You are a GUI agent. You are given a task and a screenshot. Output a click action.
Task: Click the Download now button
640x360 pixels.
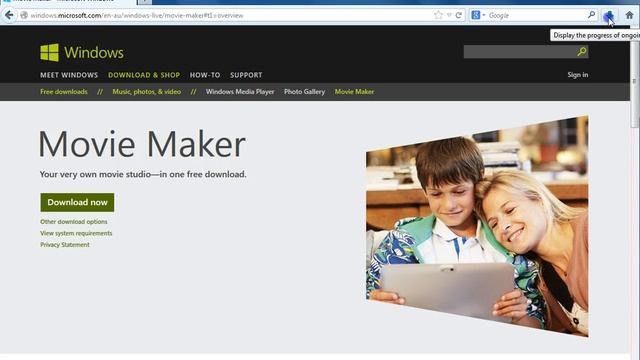click(x=77, y=202)
